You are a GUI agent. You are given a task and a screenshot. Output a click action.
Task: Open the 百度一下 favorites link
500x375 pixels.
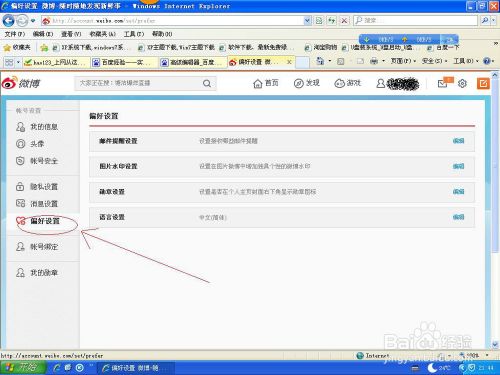[x=443, y=48]
